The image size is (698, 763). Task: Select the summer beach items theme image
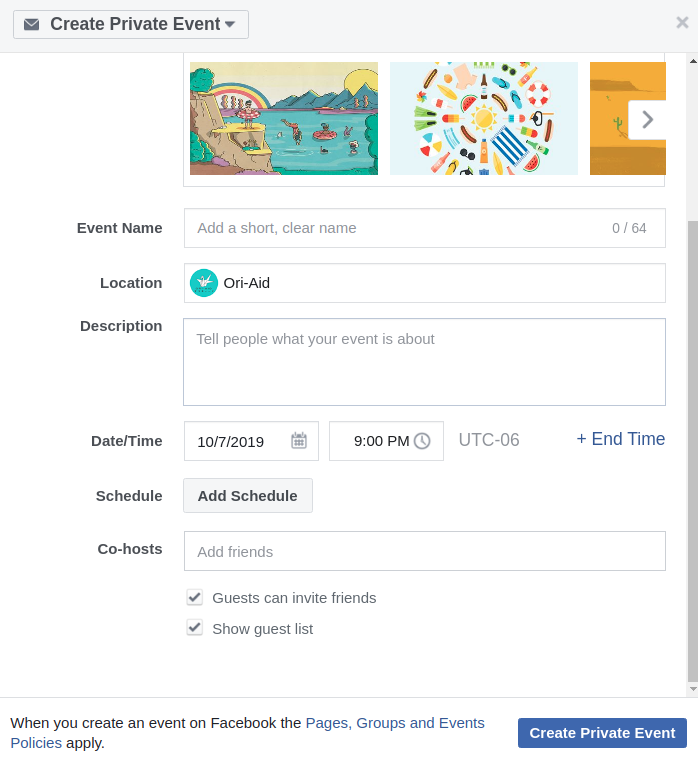point(483,119)
